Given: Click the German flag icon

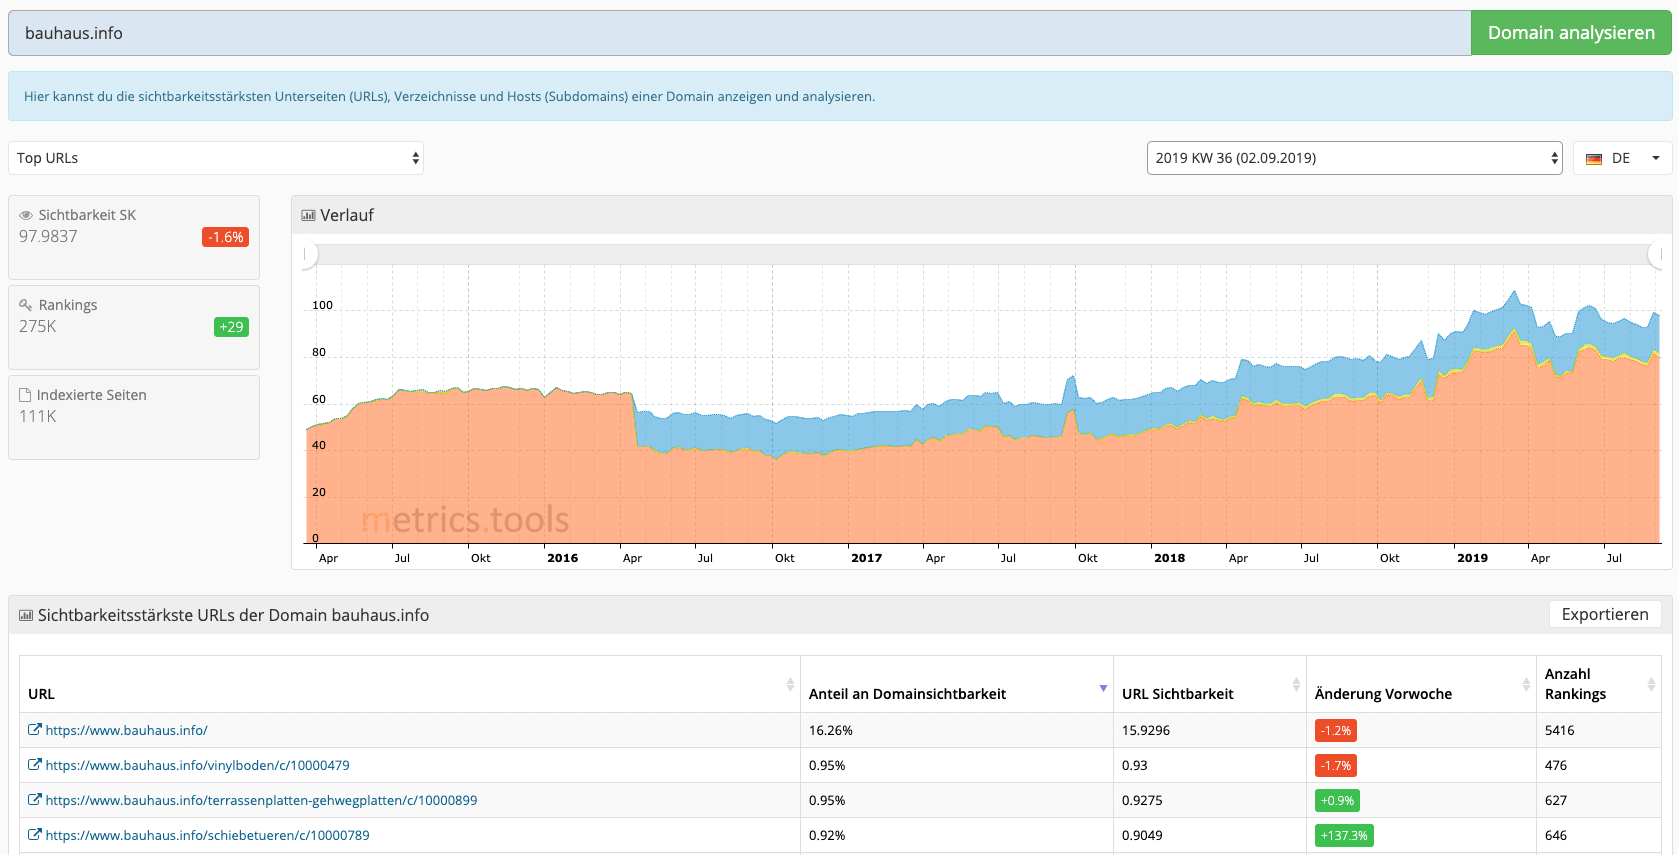Looking at the screenshot, I should click(x=1594, y=159).
